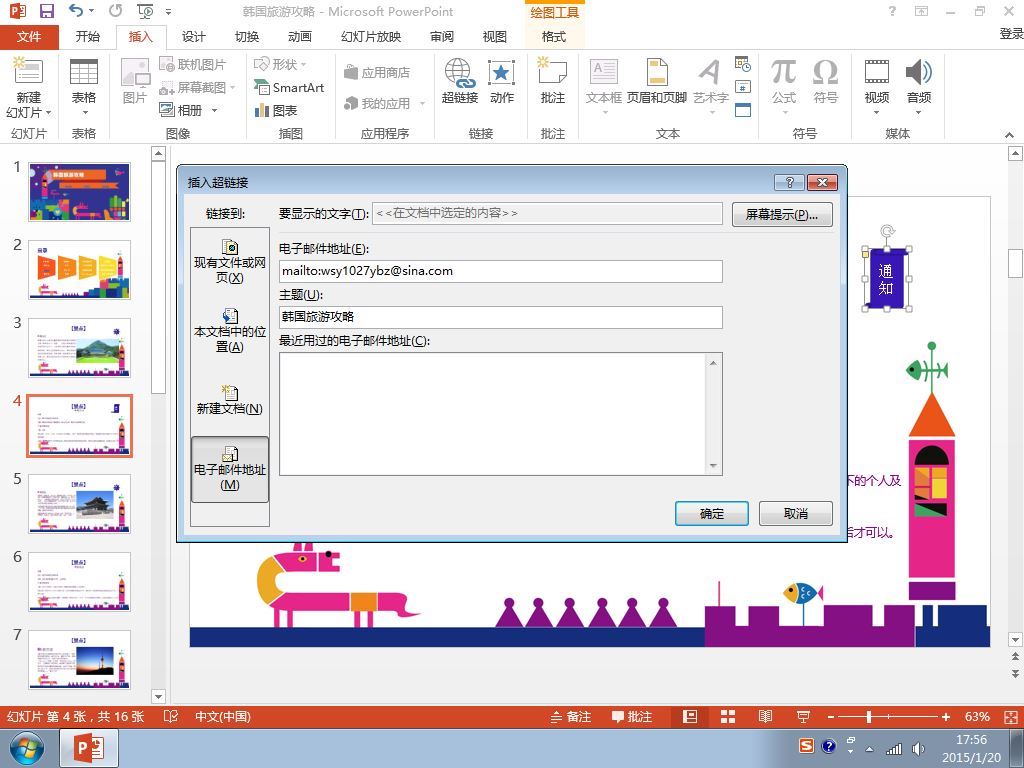The height and width of the screenshot is (768, 1024).
Task: Select existing file or web page link type
Action: point(230,261)
